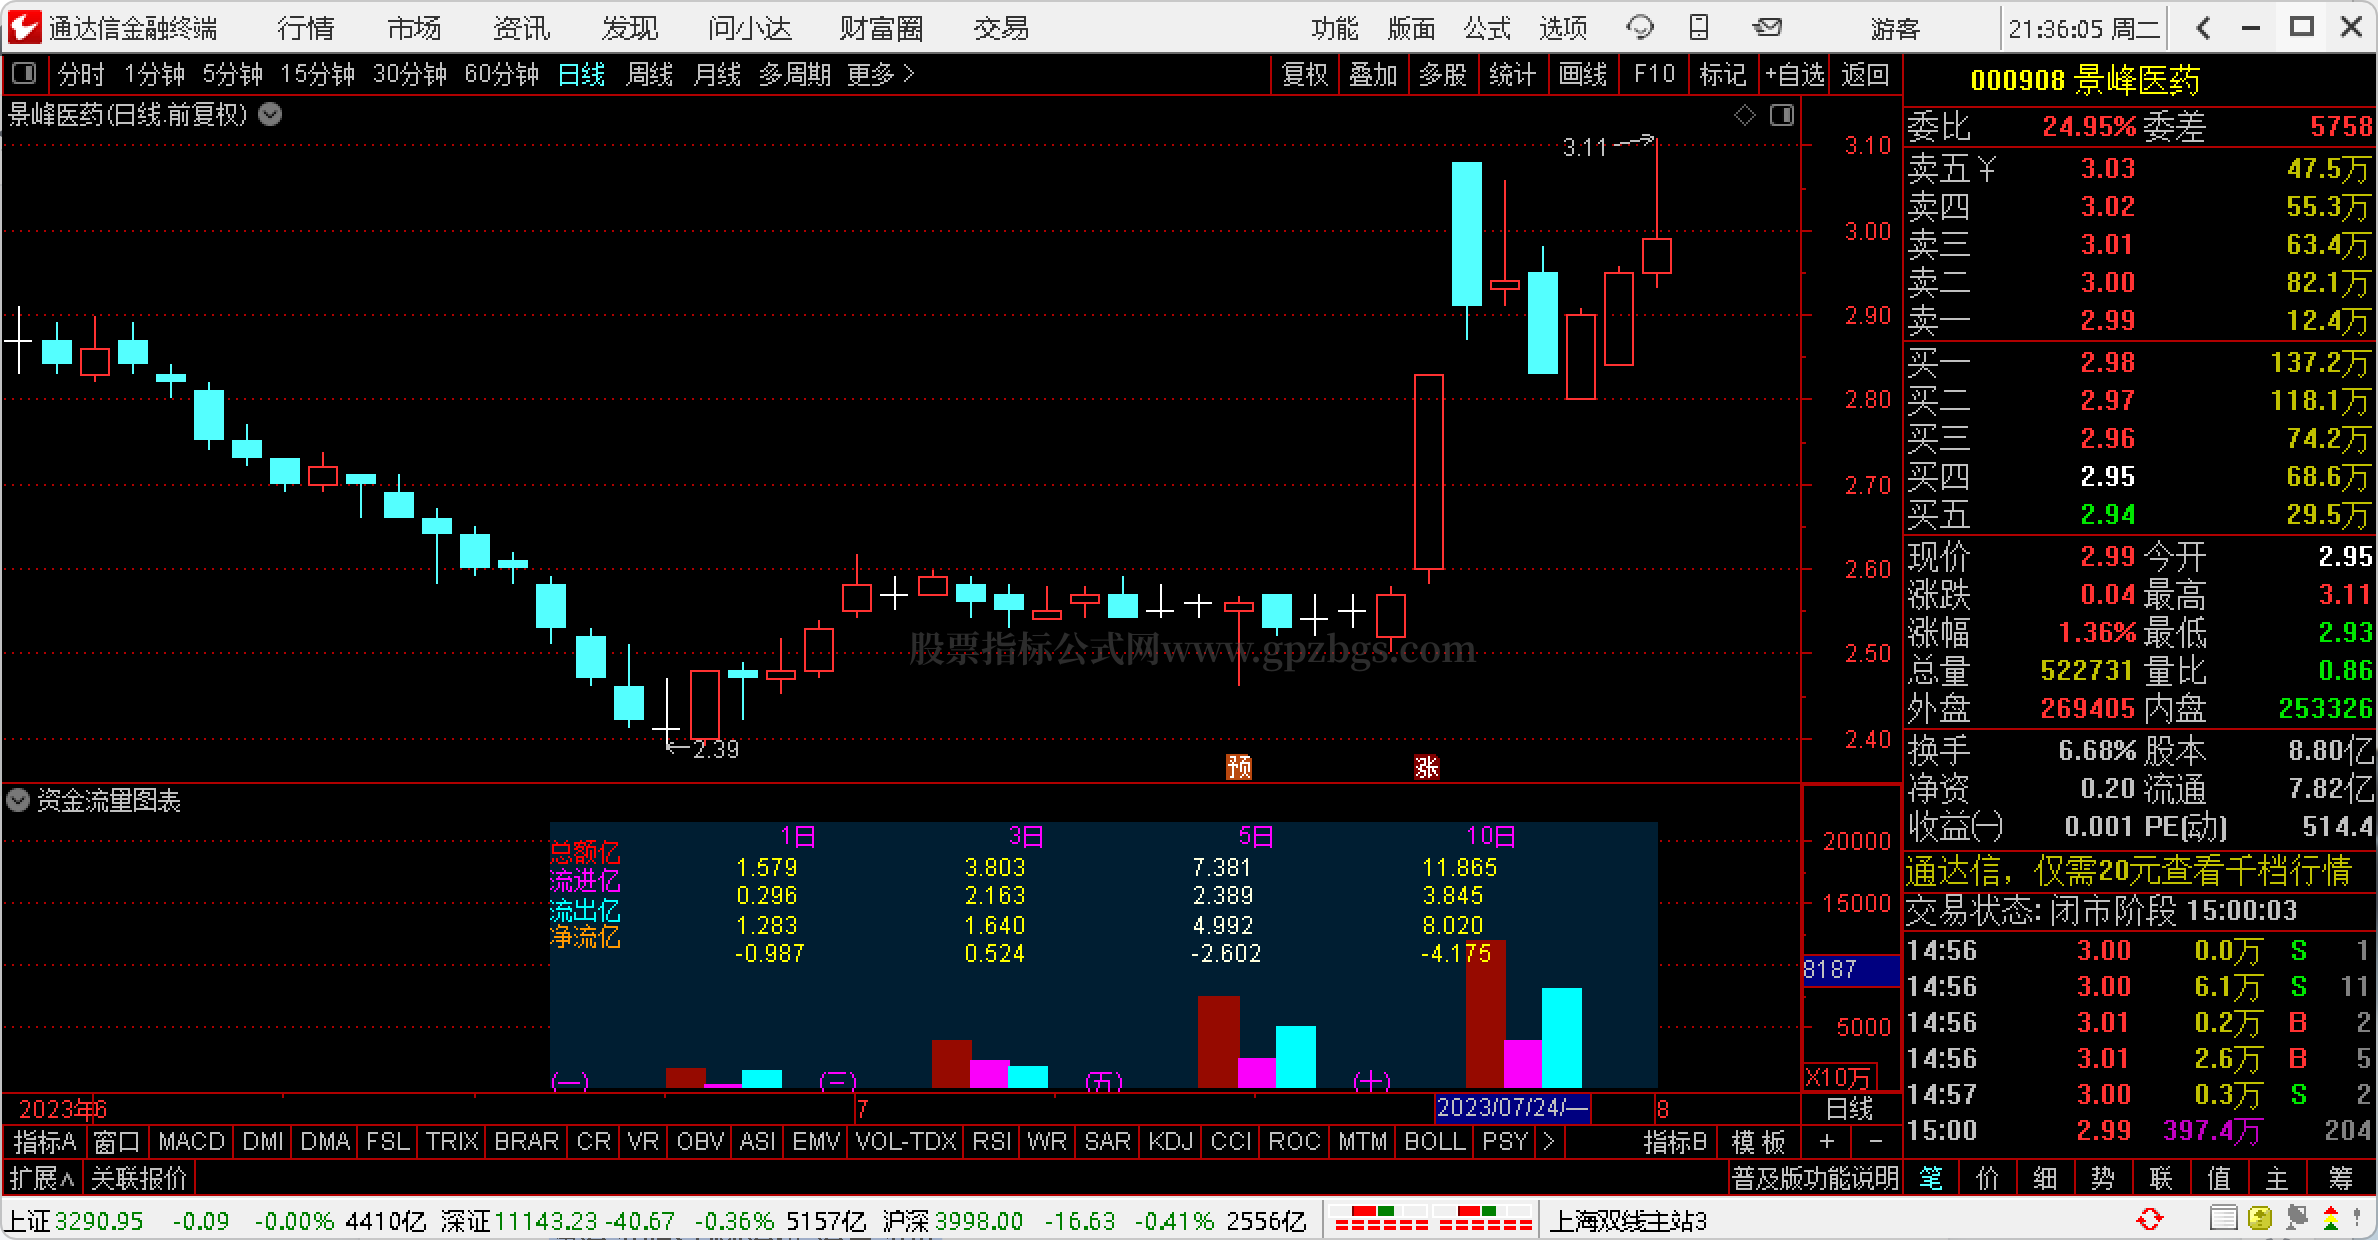Screen dimensions: 2378x1240
Task: Select the 筹 chip distribution tab
Action: 2341,1179
